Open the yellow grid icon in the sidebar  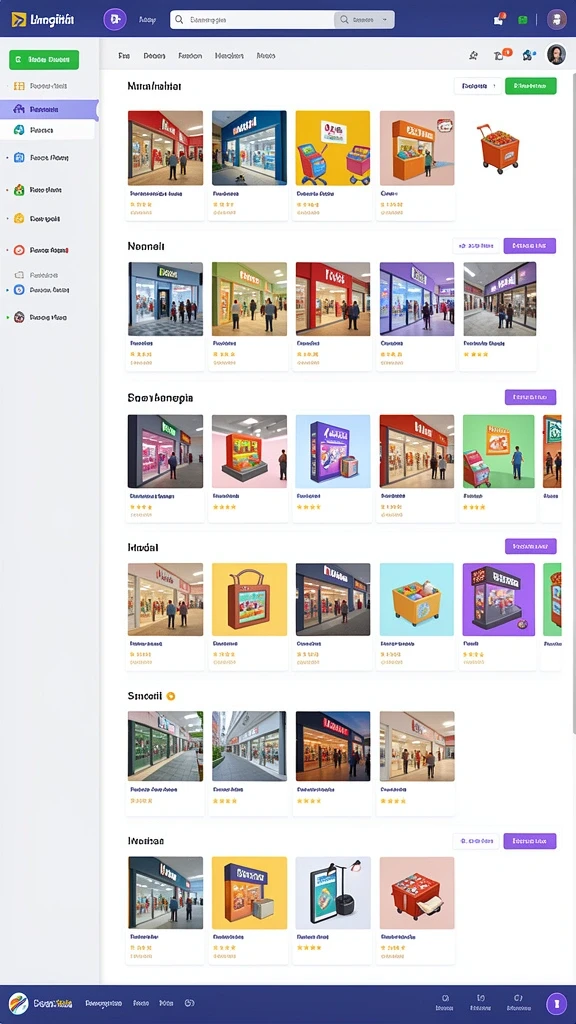point(19,86)
